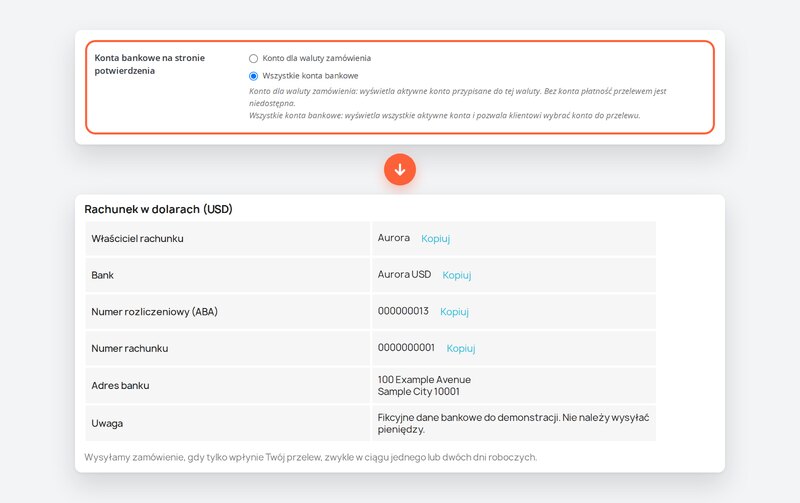800x503 pixels.
Task: Copy the ABA routing number 000000013
Action: click(x=454, y=312)
